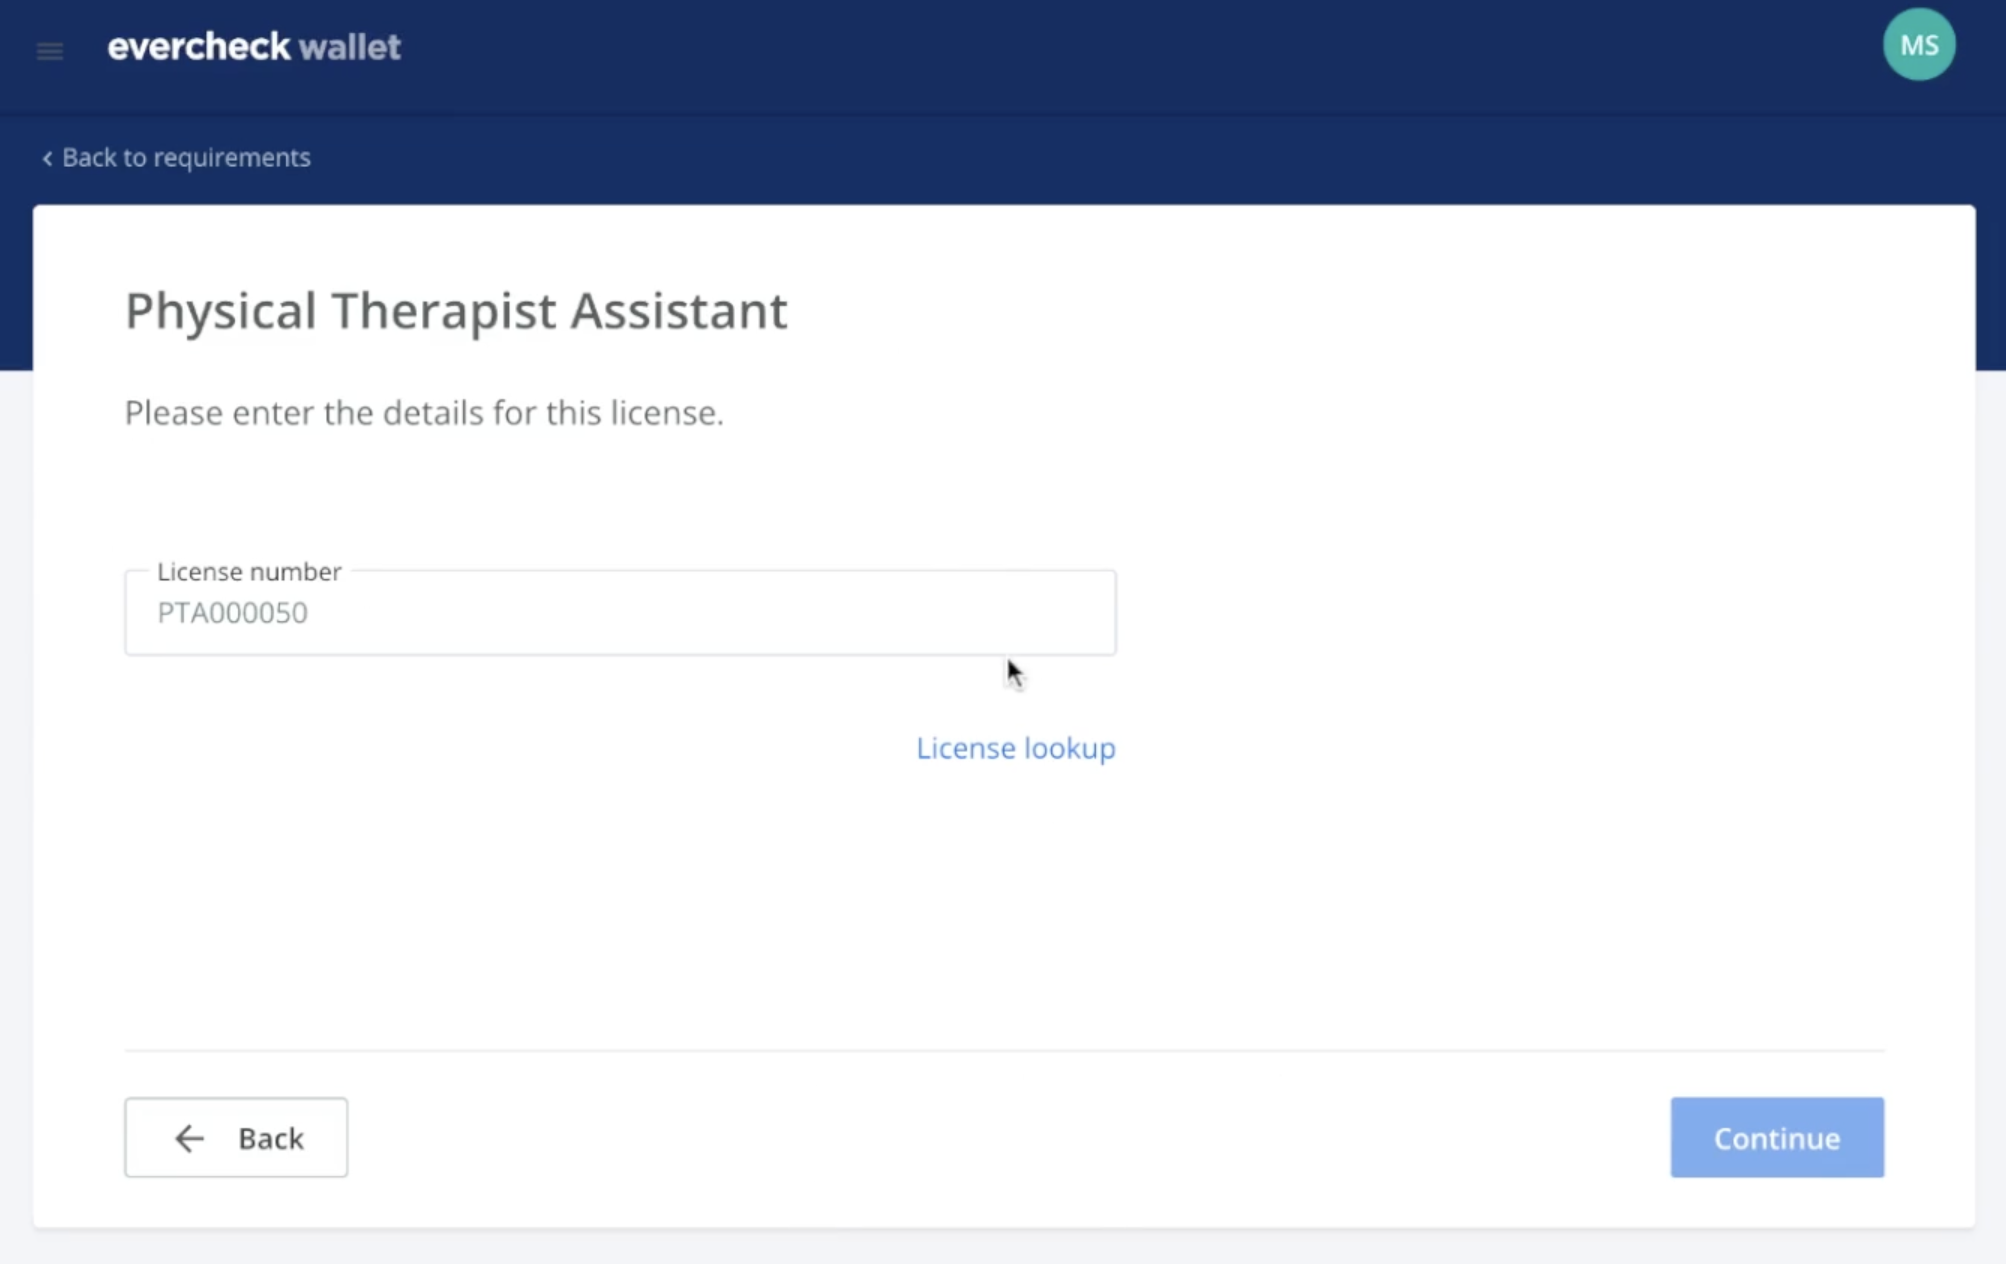Image resolution: width=2006 pixels, height=1264 pixels.
Task: Focus the License number input field
Action: tap(620, 613)
